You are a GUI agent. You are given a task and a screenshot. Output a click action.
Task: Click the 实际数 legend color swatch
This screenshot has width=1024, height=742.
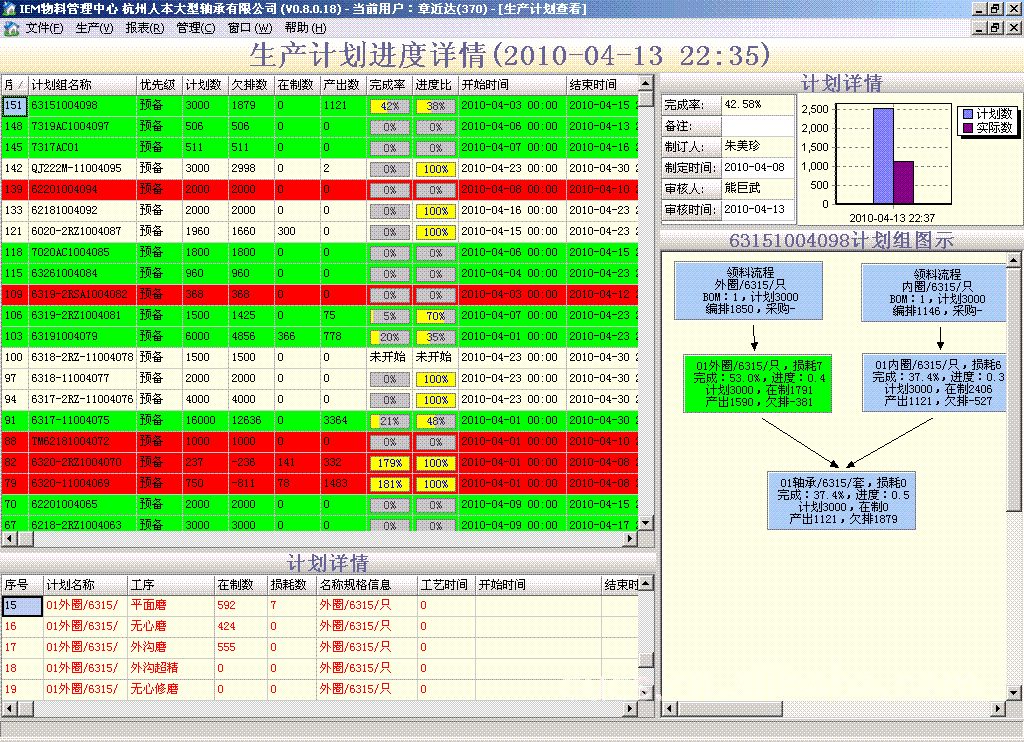pyautogui.click(x=968, y=128)
